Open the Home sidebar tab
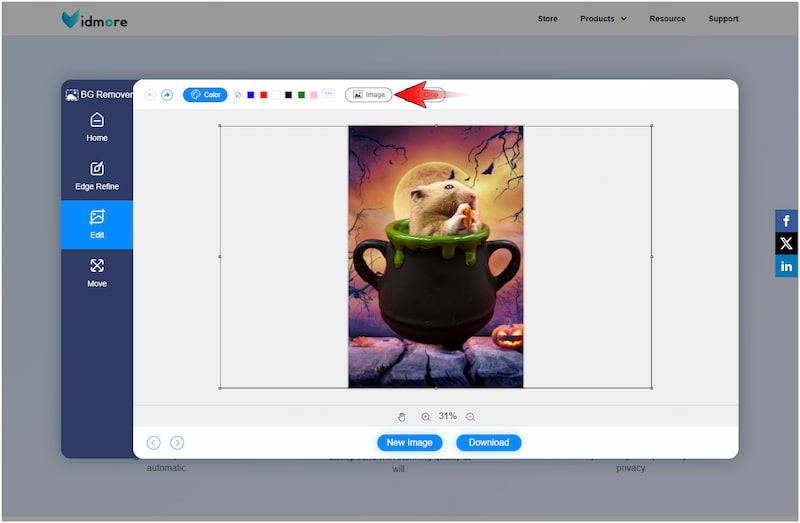The height and width of the screenshot is (523, 800). [x=97, y=127]
